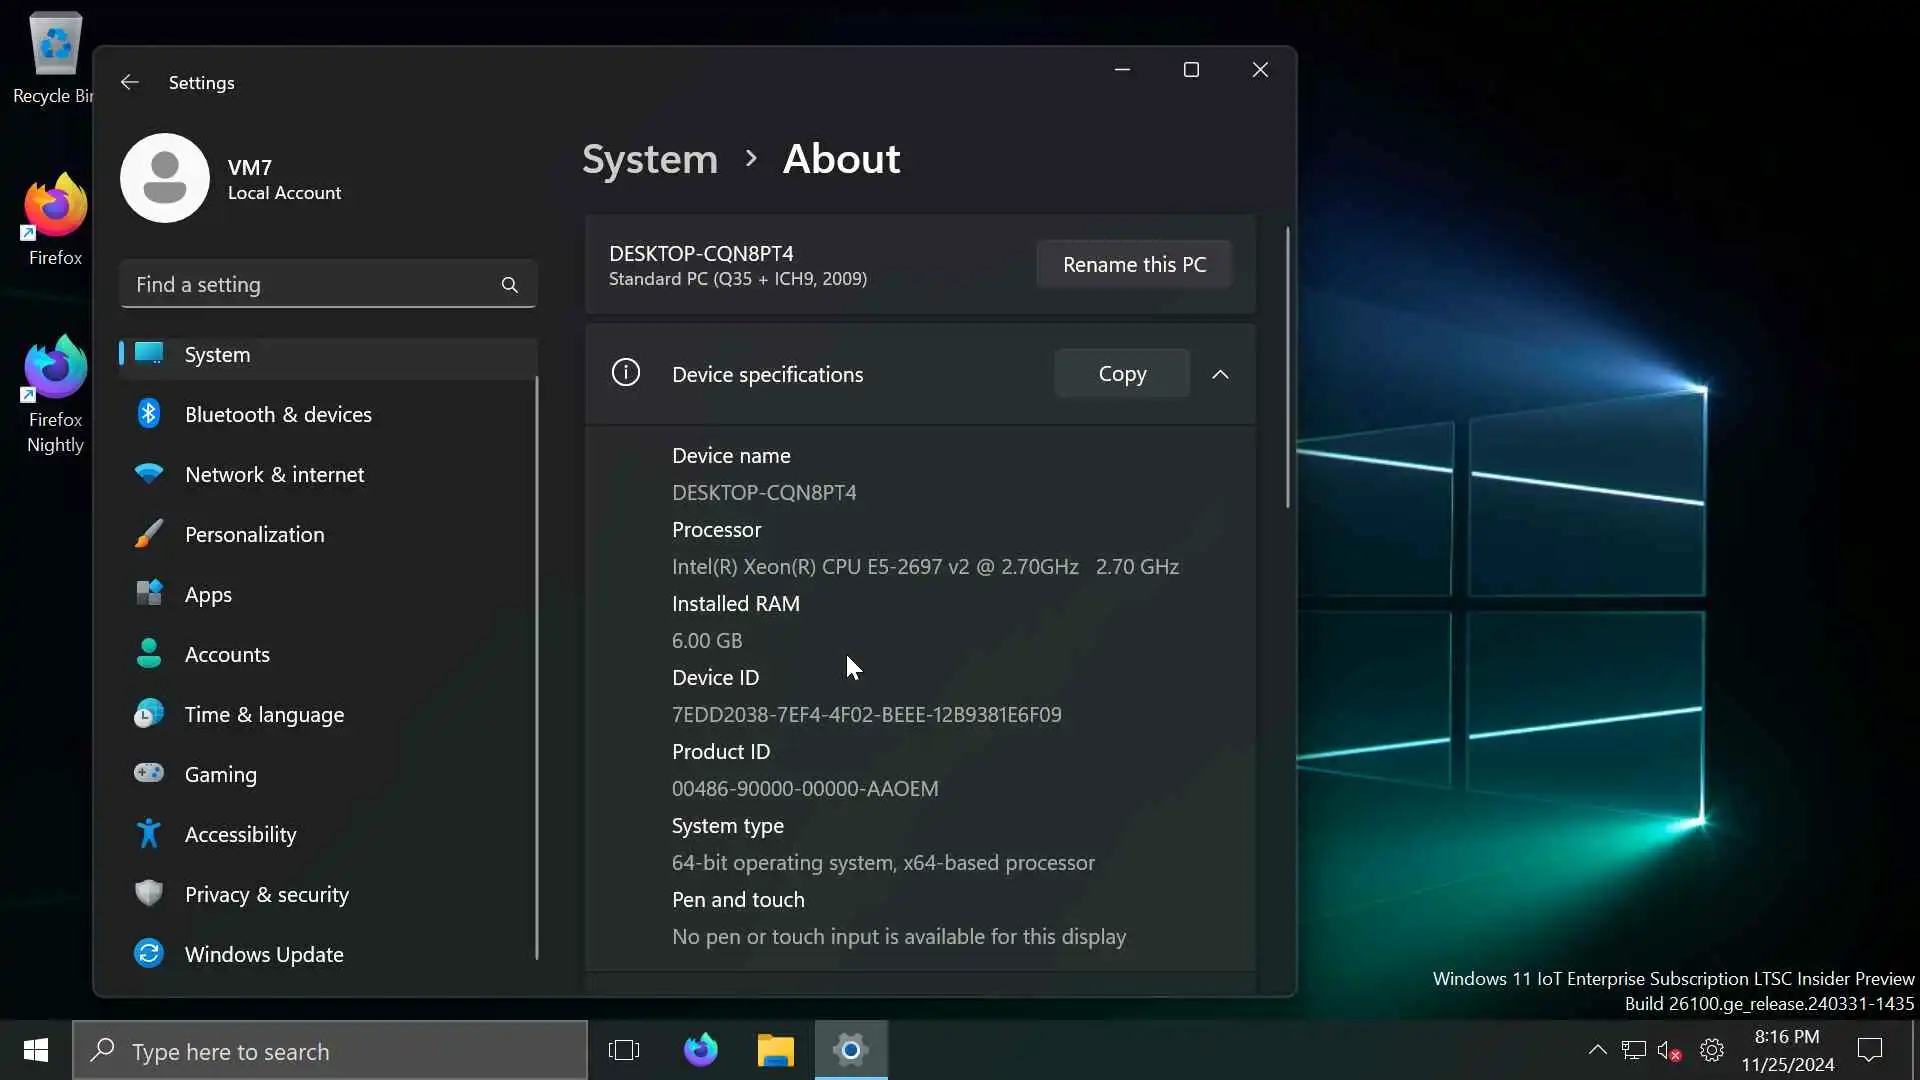Open File Explorer from the taskbar
This screenshot has width=1920, height=1080.
(x=775, y=1050)
